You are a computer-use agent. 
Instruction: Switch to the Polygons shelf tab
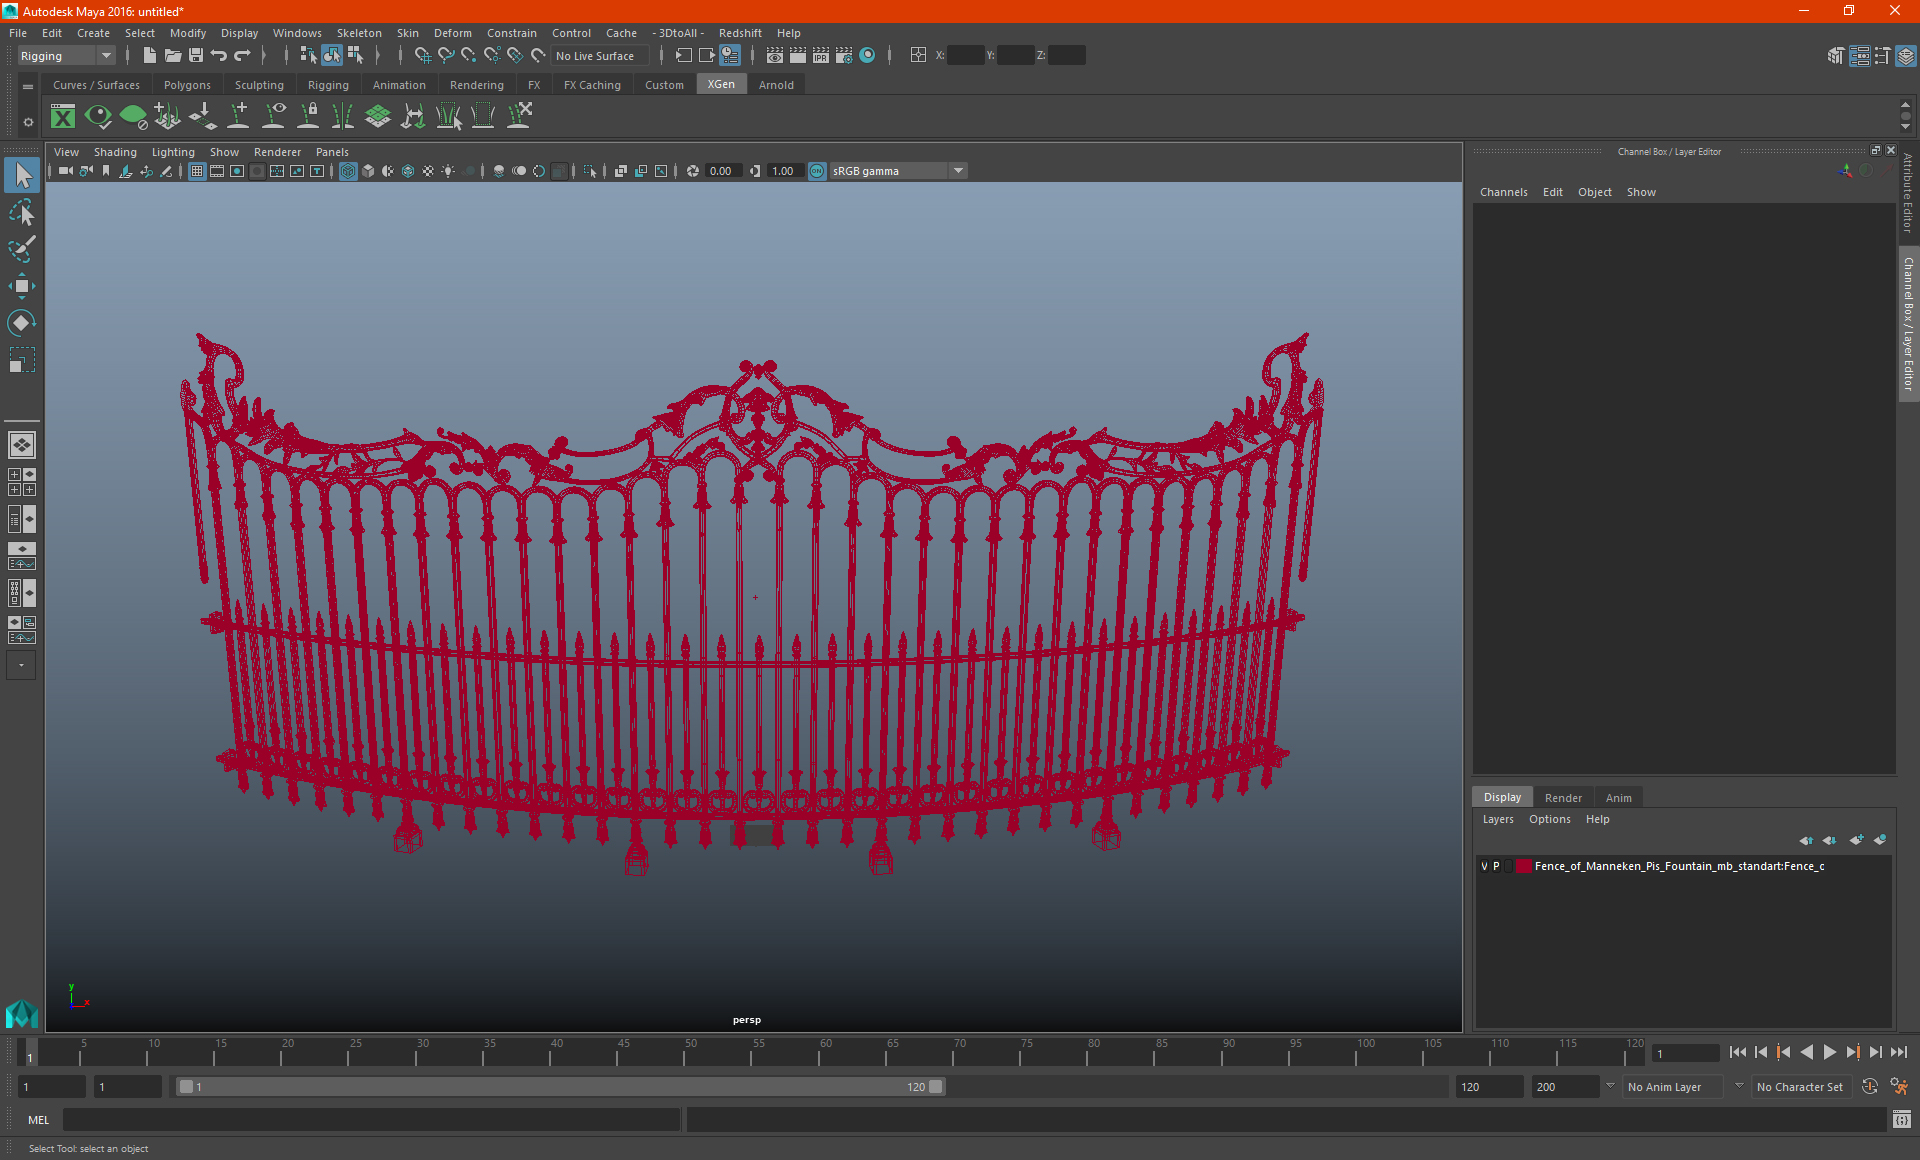[187, 85]
